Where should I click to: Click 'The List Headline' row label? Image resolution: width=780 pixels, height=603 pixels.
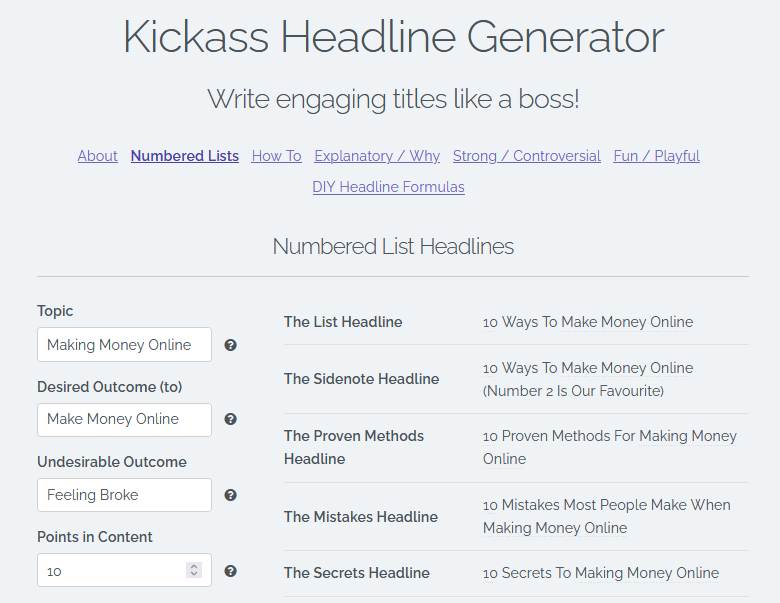(x=343, y=322)
